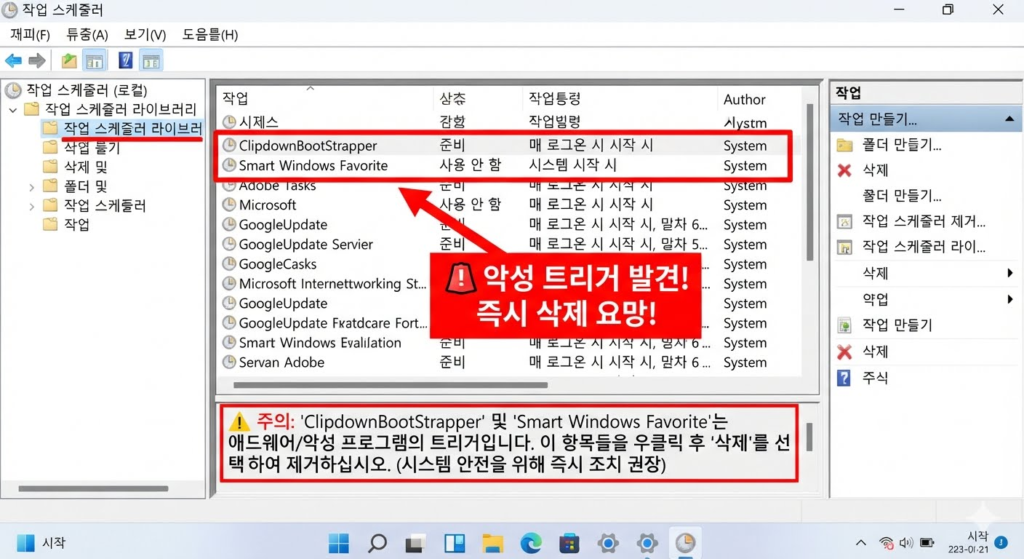1024x559 pixels.
Task: Collapse the 작업 만들기... actions header arrow
Action: pyautogui.click(x=1009, y=119)
